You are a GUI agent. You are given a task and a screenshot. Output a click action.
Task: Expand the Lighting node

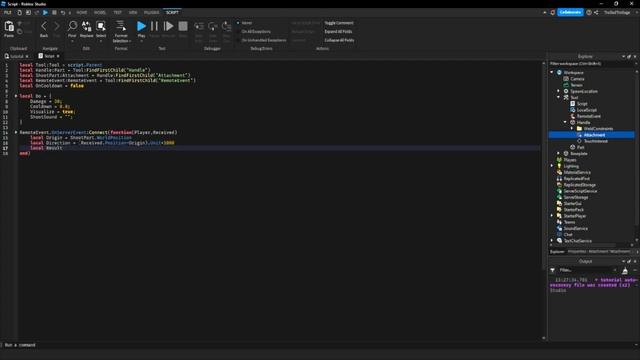pos(552,166)
